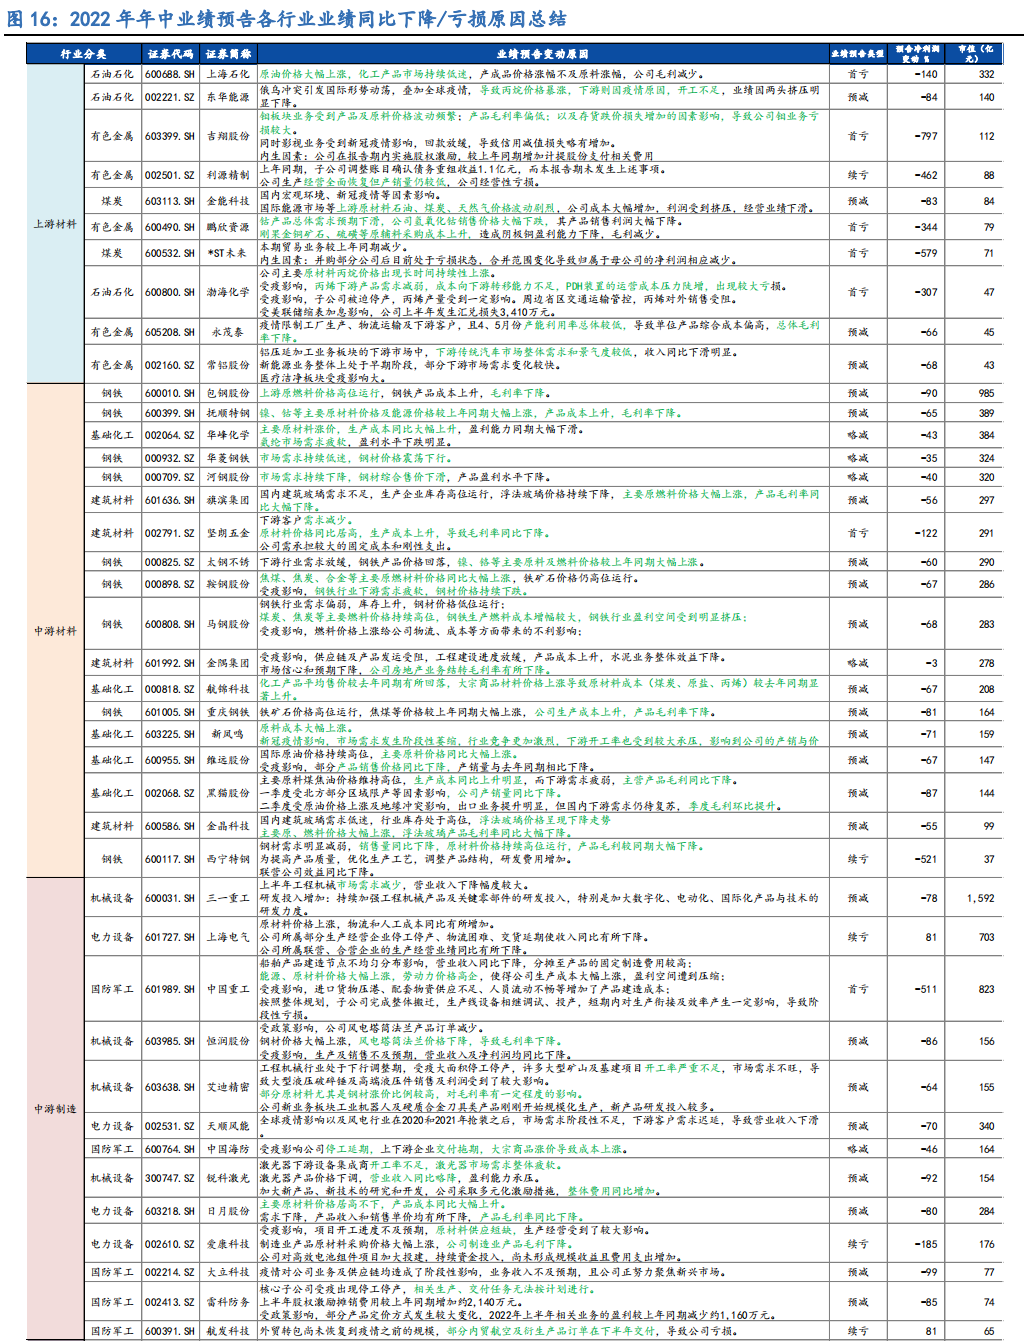Click the company name 上海石化
Image resolution: width=1024 pixels, height=1342 pixels.
coord(228,74)
